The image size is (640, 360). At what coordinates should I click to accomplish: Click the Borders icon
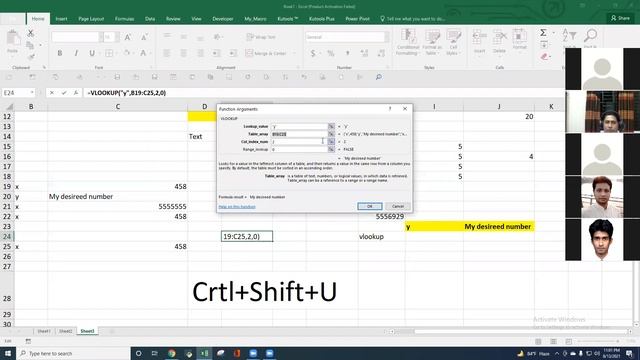(109, 53)
